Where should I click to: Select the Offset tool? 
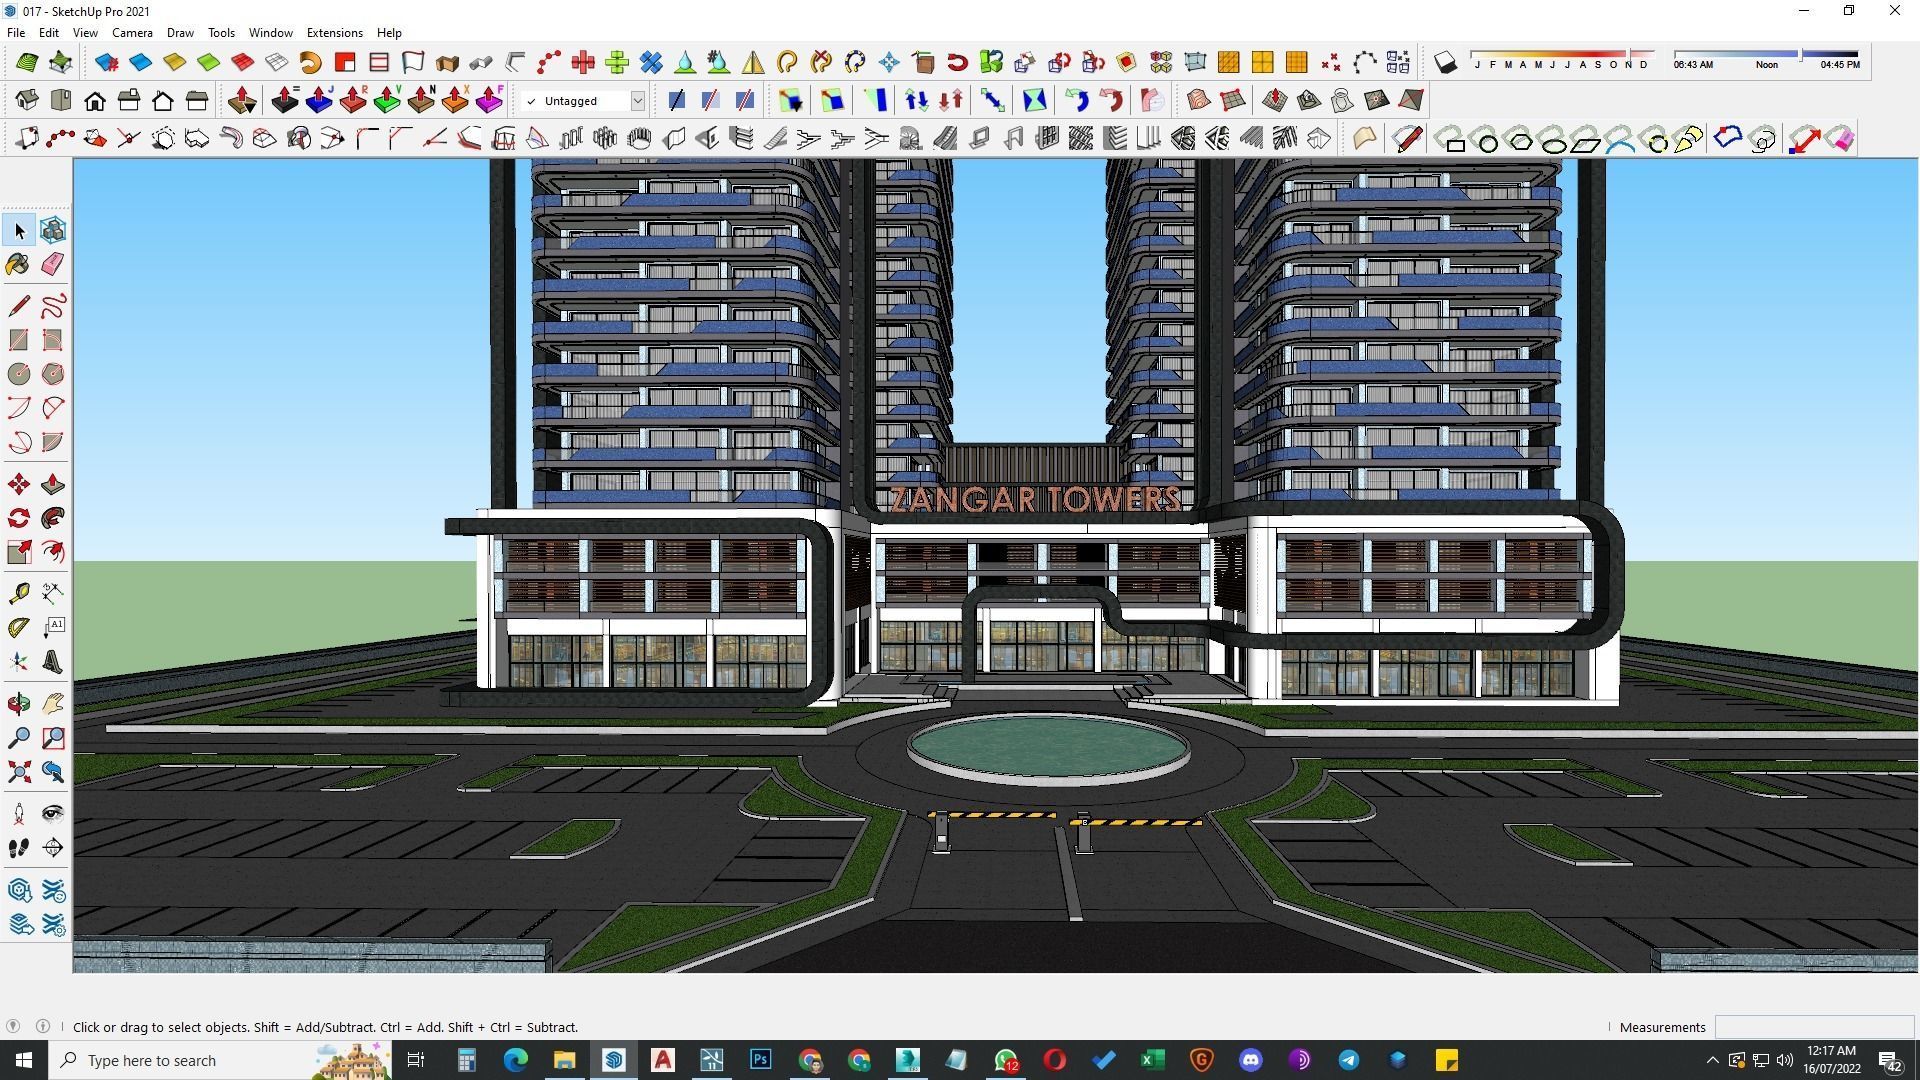pyautogui.click(x=53, y=552)
